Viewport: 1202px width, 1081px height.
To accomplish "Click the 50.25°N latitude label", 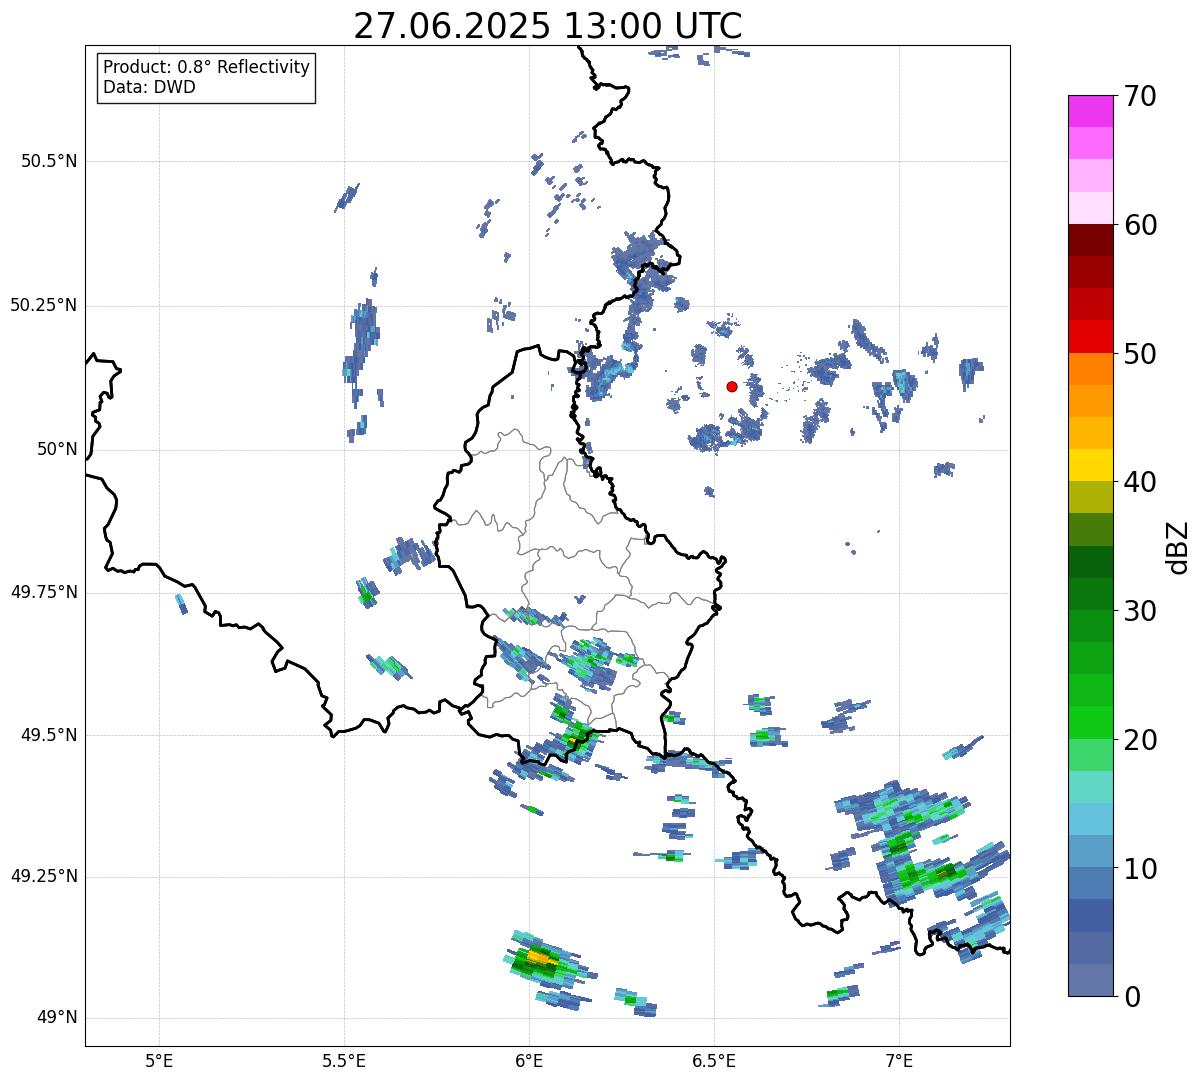I will [44, 305].
